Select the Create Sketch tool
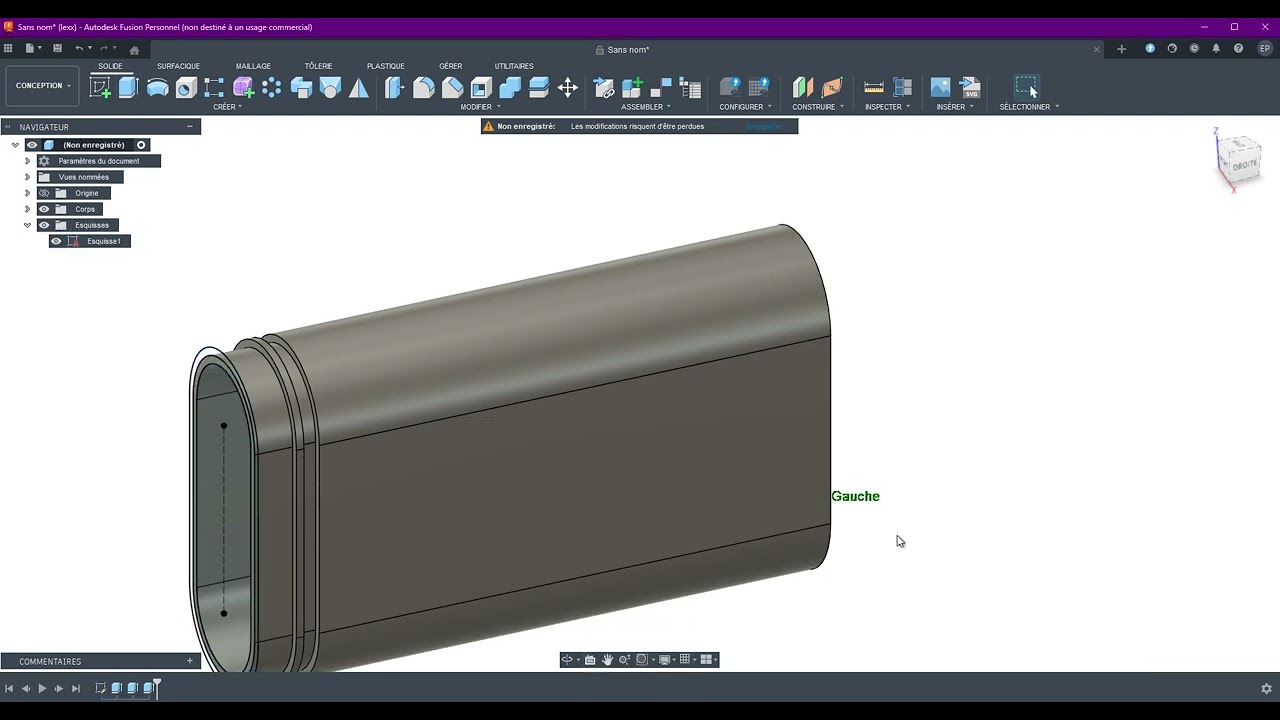The width and height of the screenshot is (1280, 720). [x=100, y=88]
